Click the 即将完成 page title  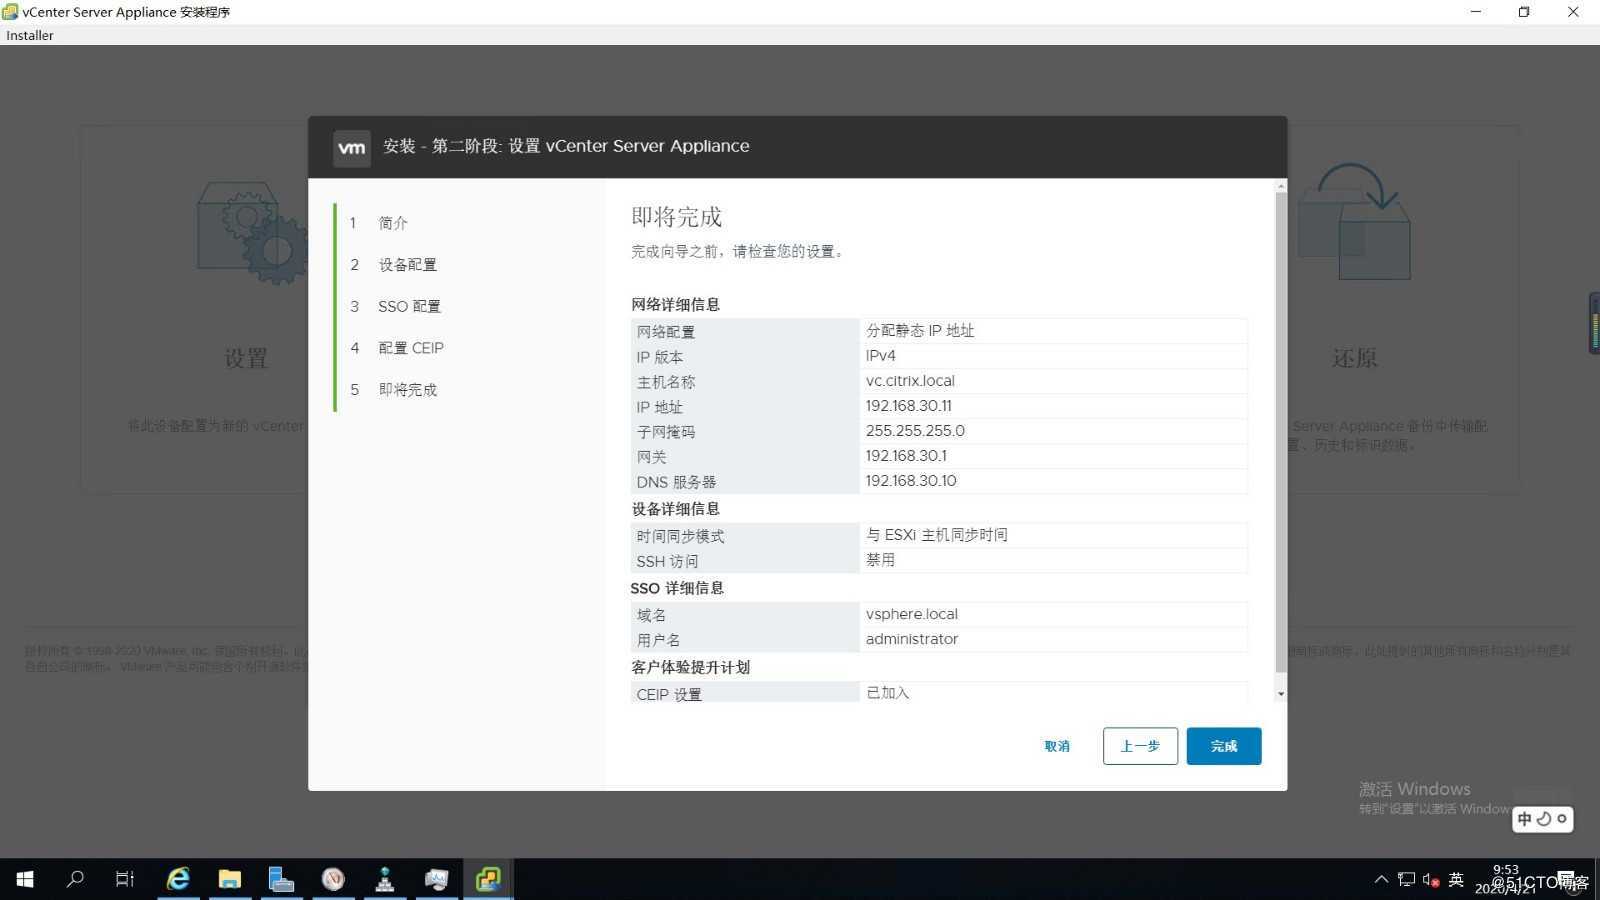click(676, 217)
